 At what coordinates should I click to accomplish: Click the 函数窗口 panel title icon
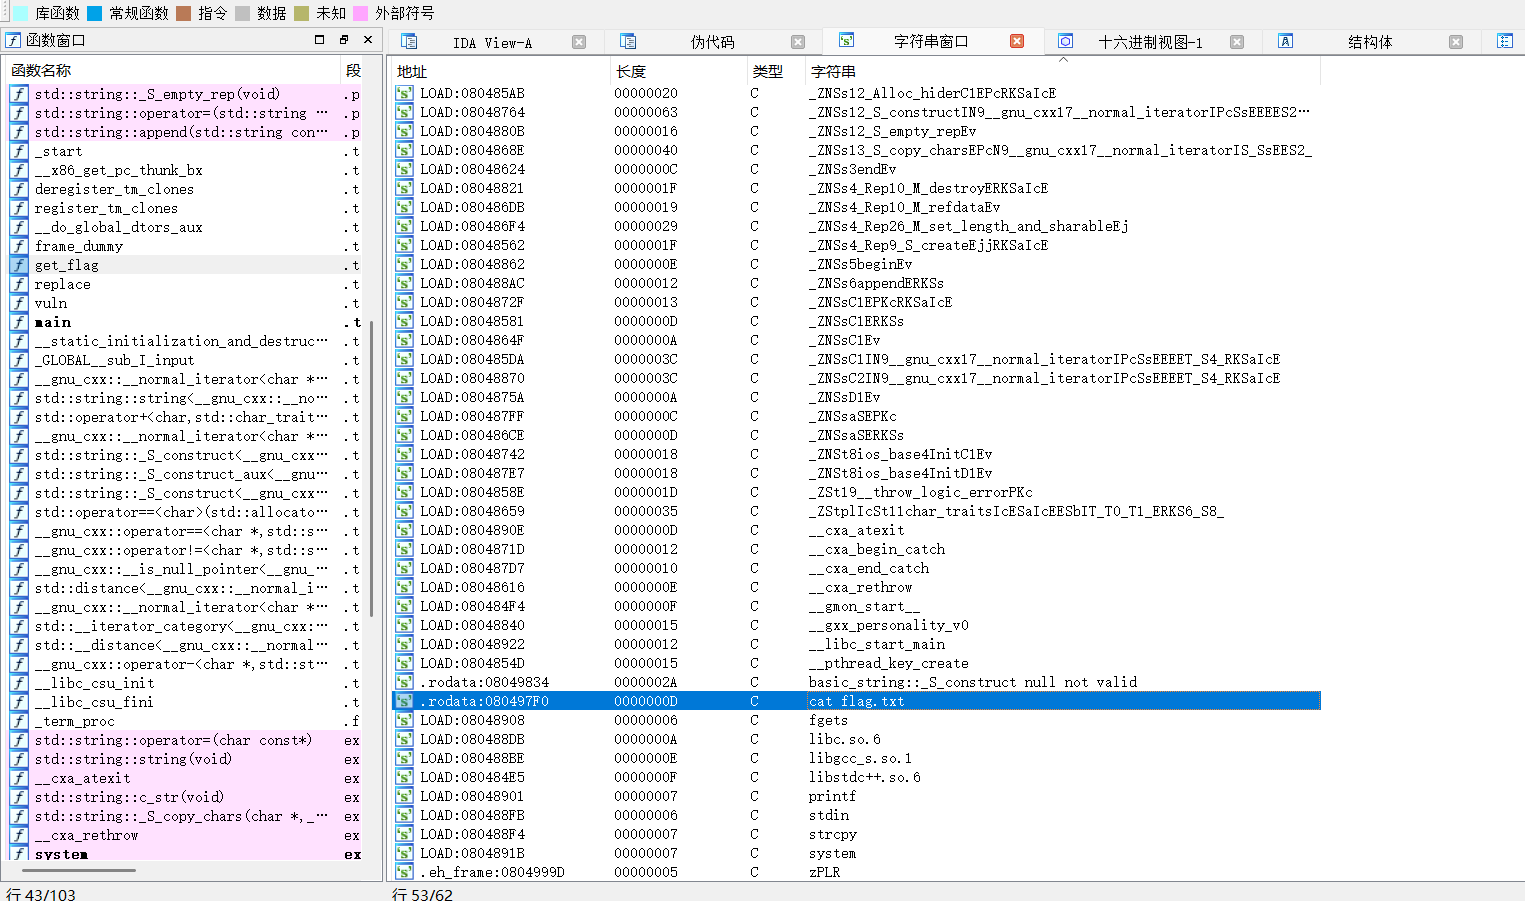click(13, 40)
